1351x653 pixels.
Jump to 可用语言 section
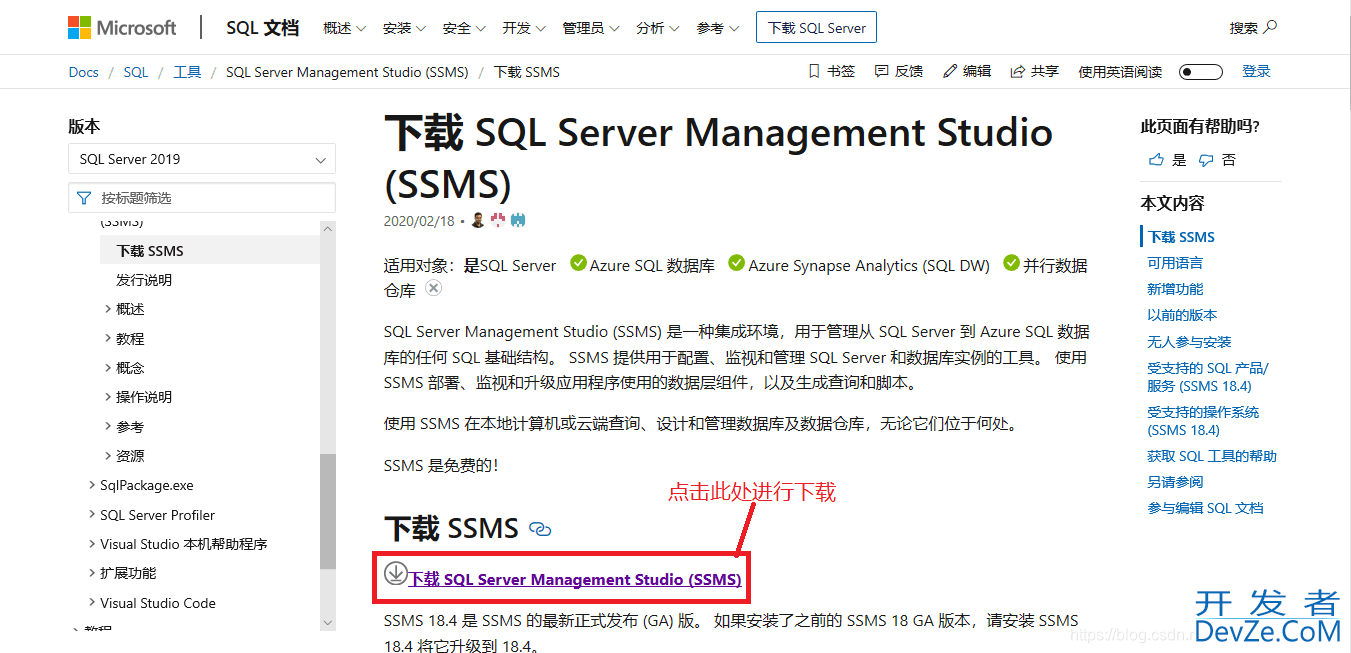click(1175, 263)
